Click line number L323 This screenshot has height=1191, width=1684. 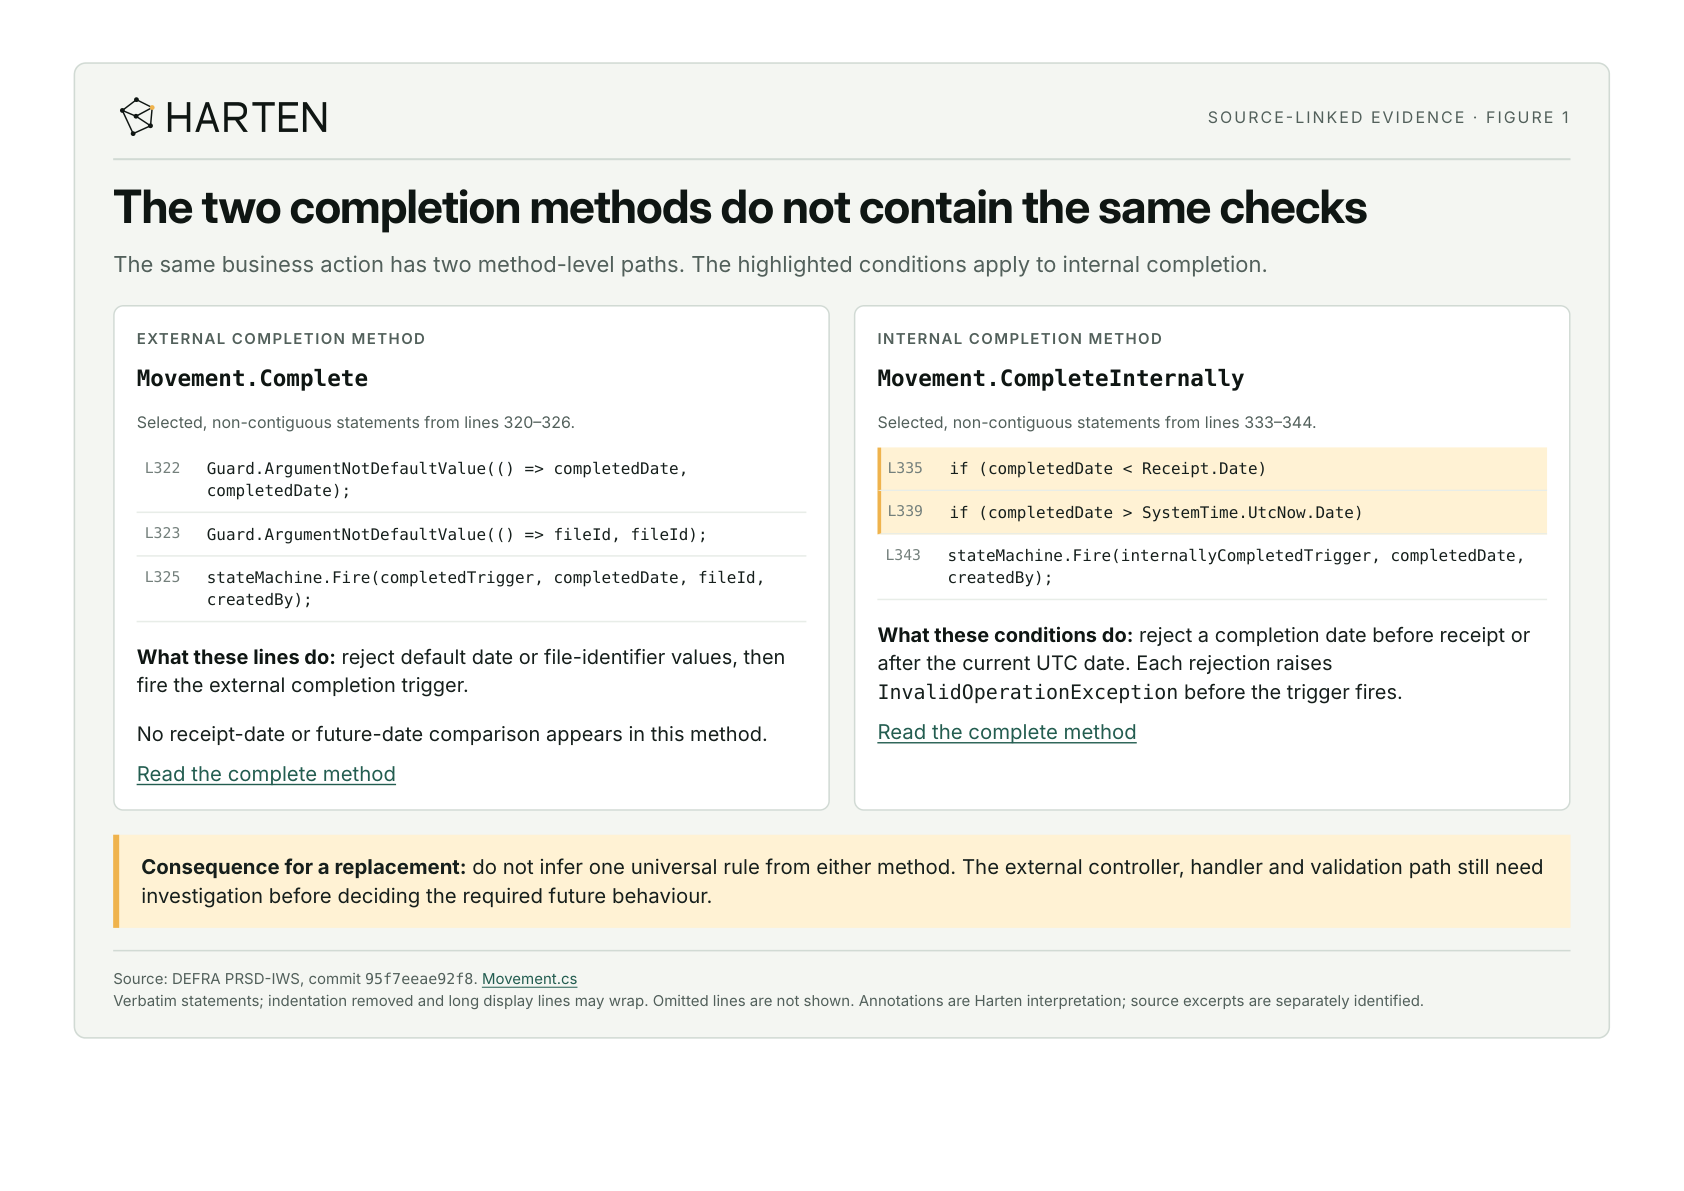162,533
